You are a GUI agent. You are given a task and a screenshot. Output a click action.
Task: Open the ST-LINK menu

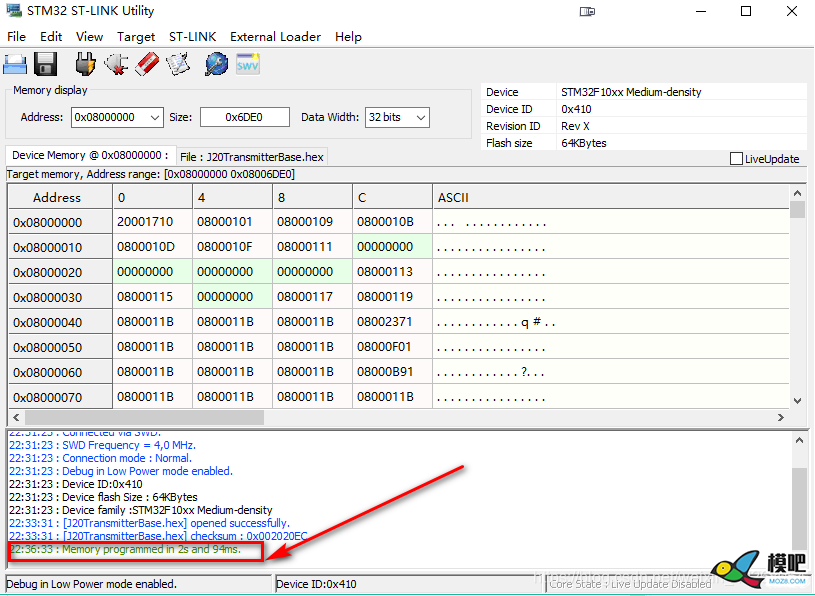coord(192,37)
